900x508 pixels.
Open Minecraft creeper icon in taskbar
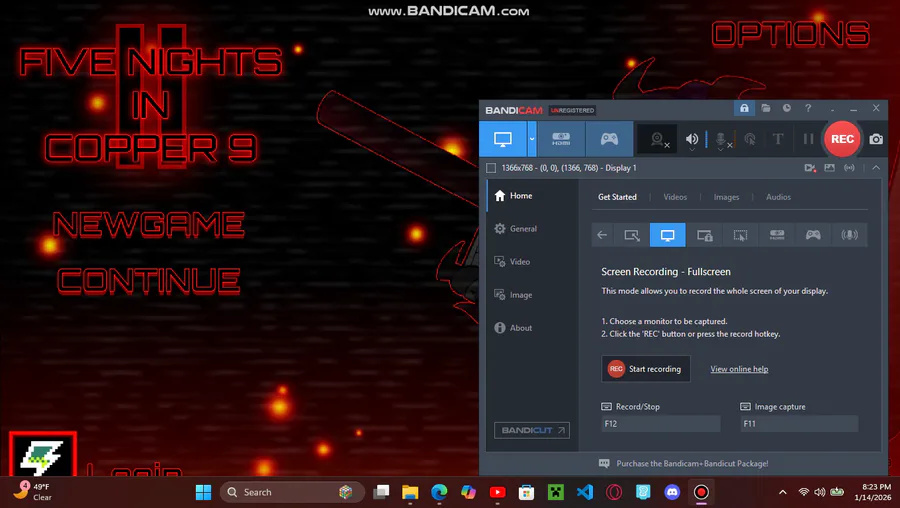pyautogui.click(x=556, y=492)
